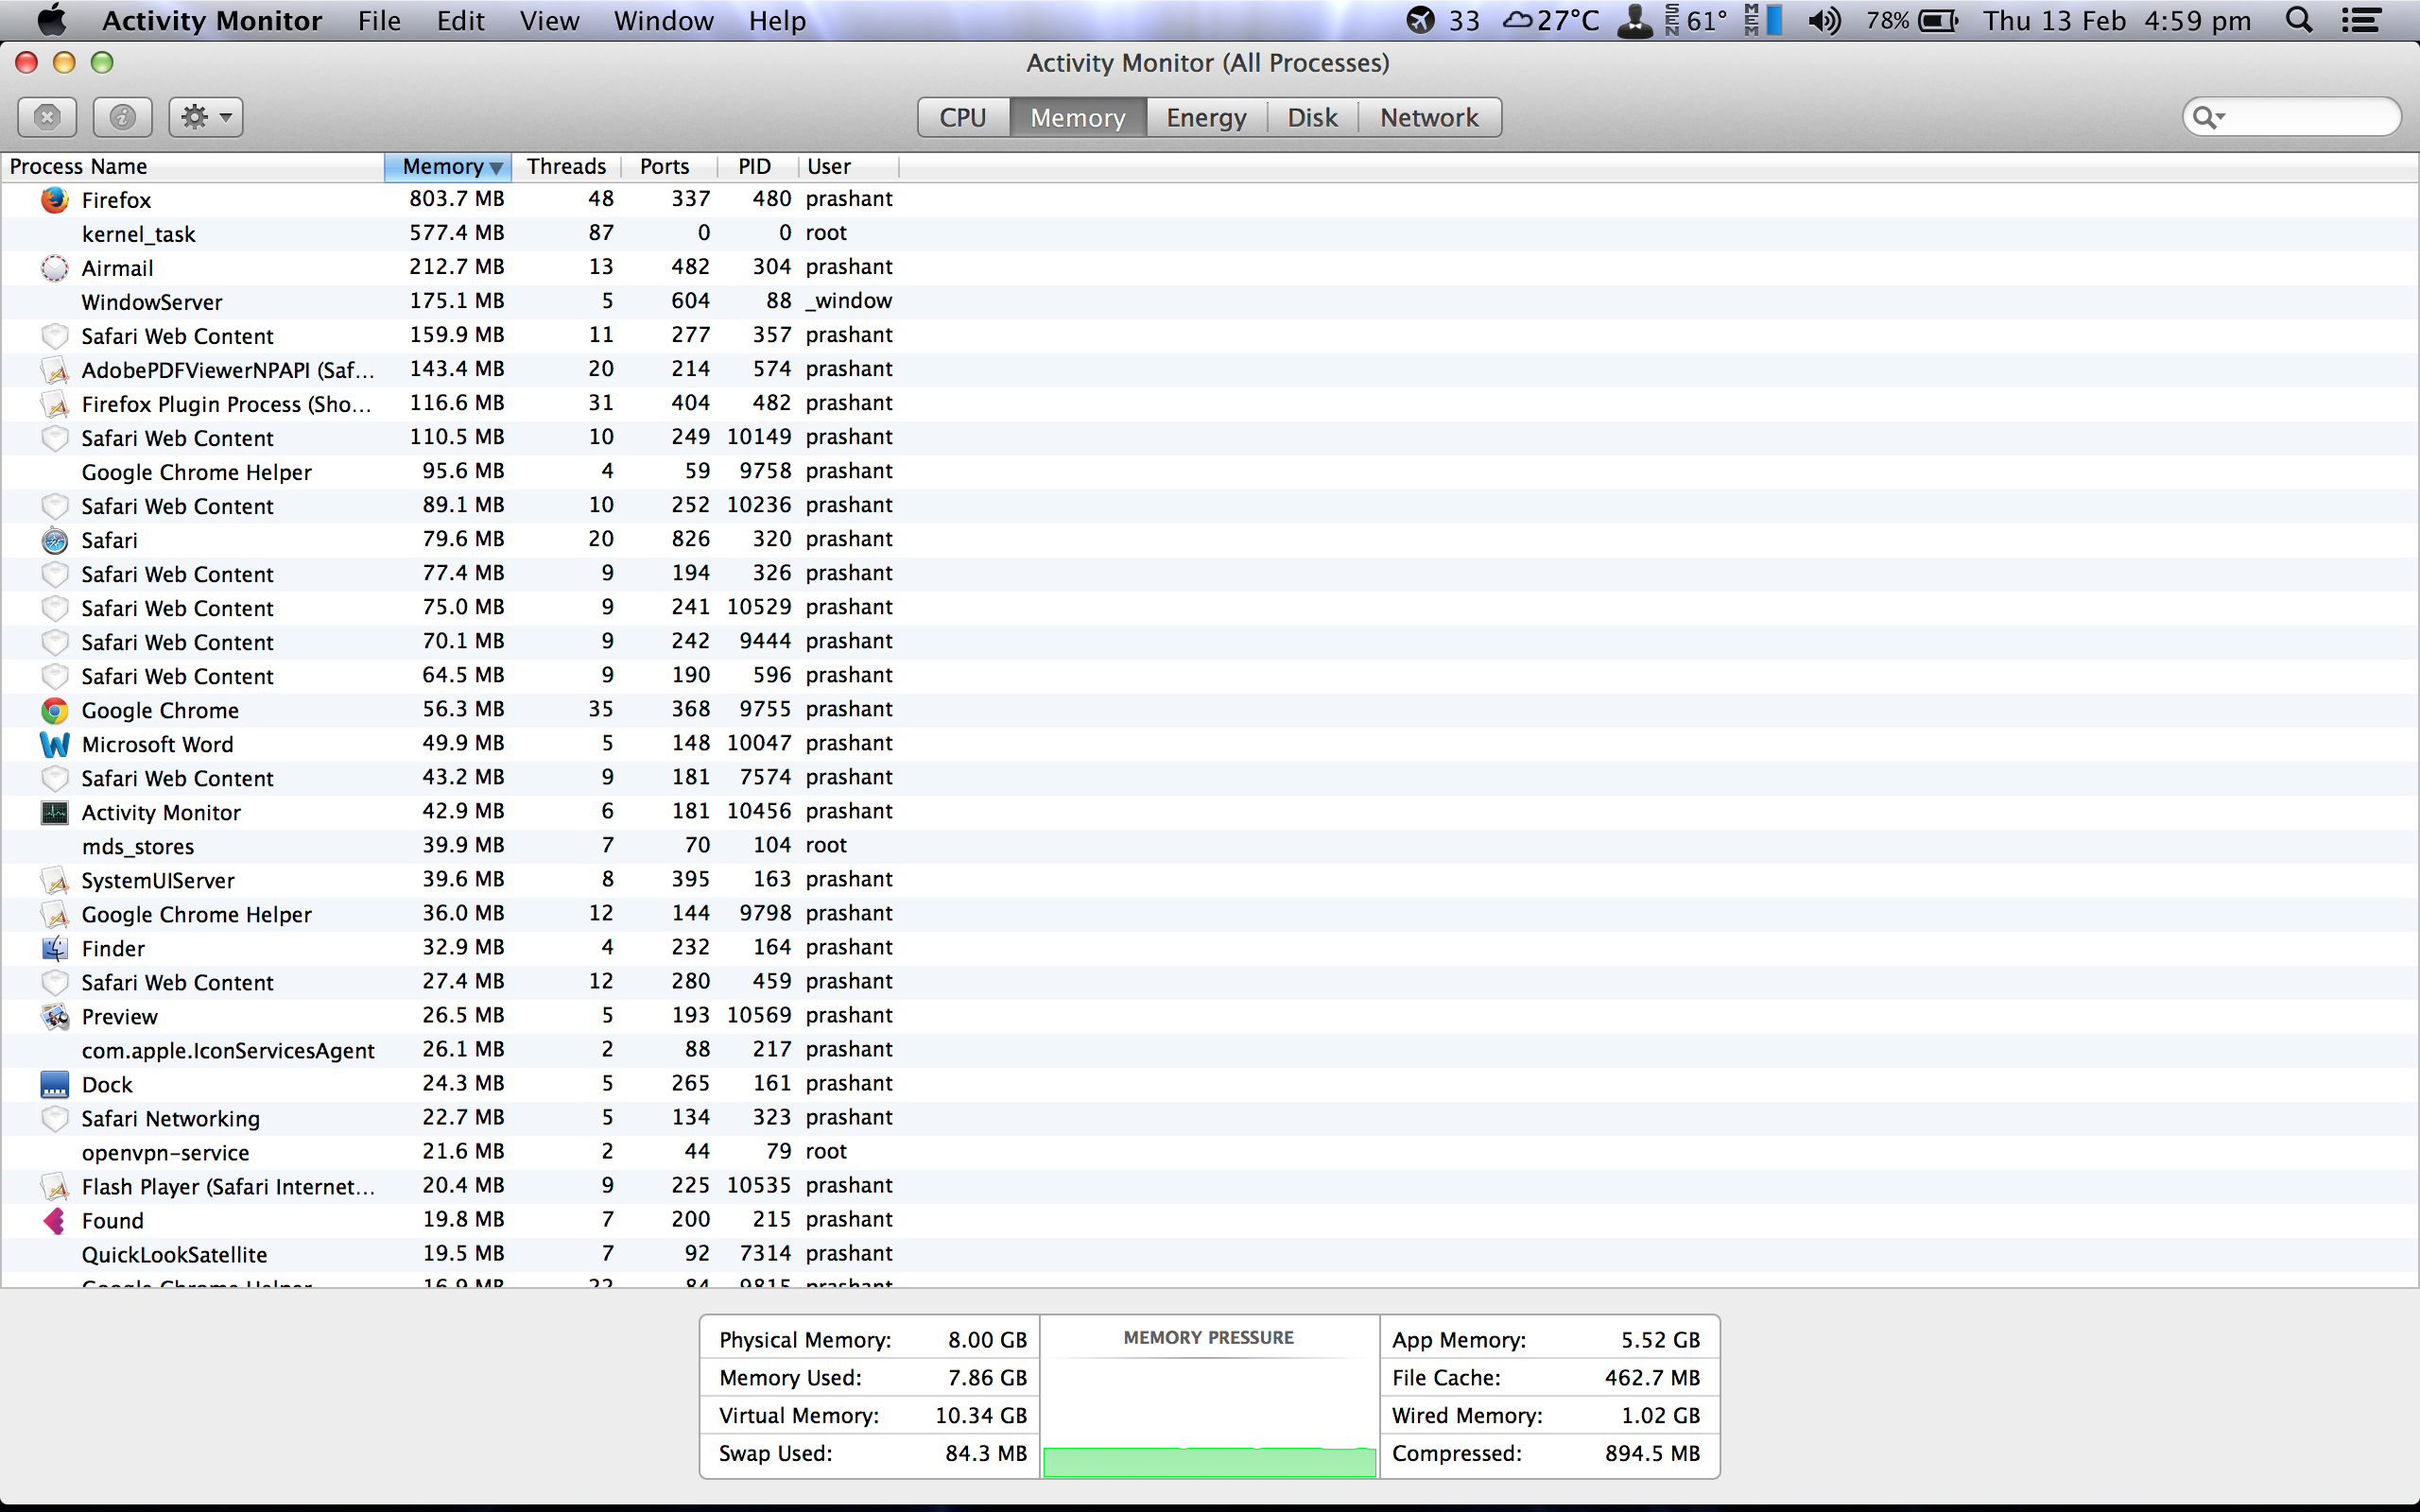Switch to the Energy tab
This screenshot has width=2420, height=1512.
pyautogui.click(x=1206, y=117)
